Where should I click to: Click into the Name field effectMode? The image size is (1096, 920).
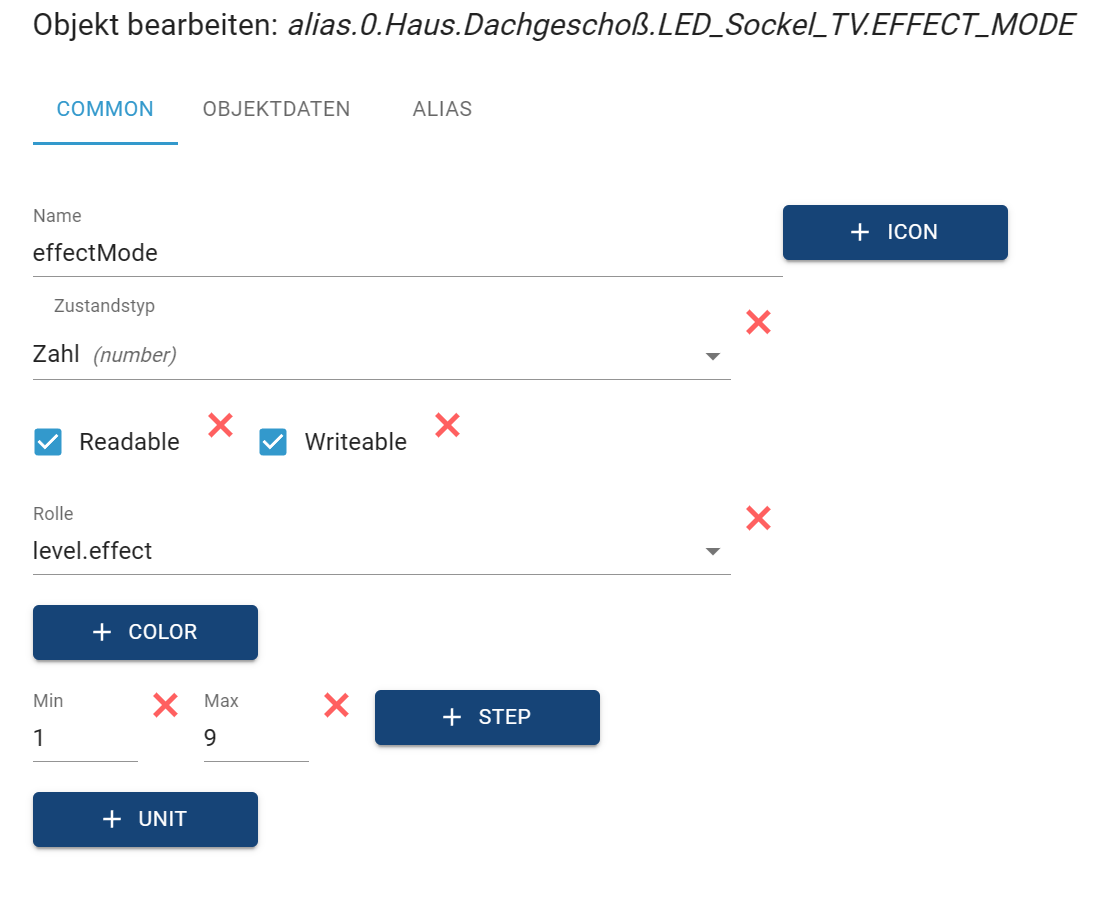tap(400, 253)
